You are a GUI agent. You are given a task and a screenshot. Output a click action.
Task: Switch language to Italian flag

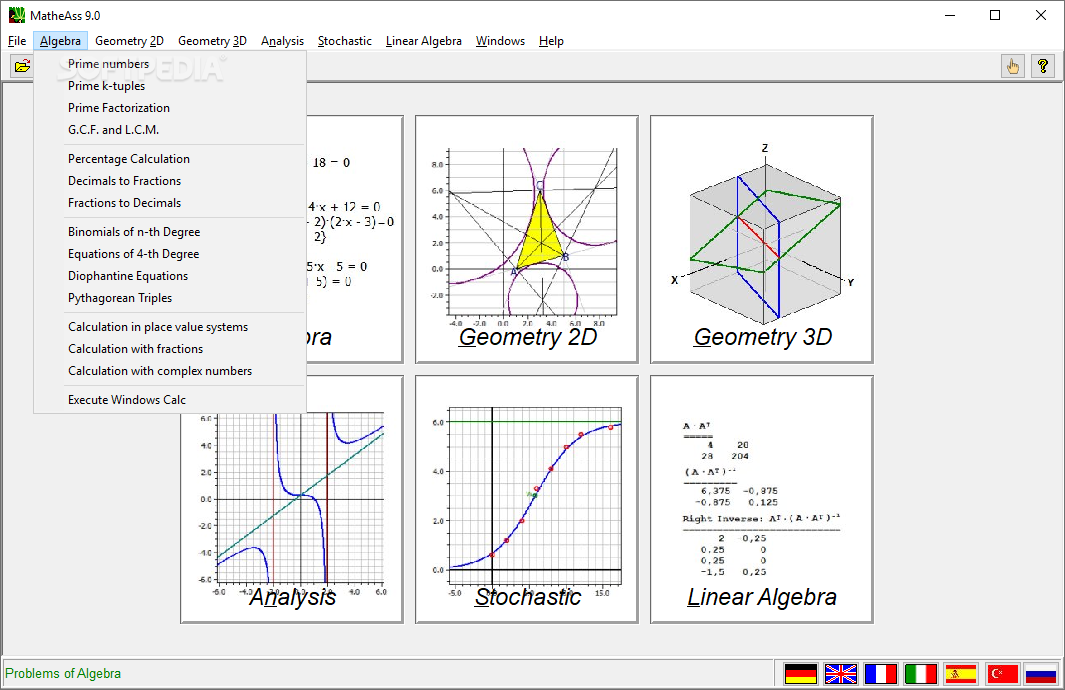[x=921, y=674]
